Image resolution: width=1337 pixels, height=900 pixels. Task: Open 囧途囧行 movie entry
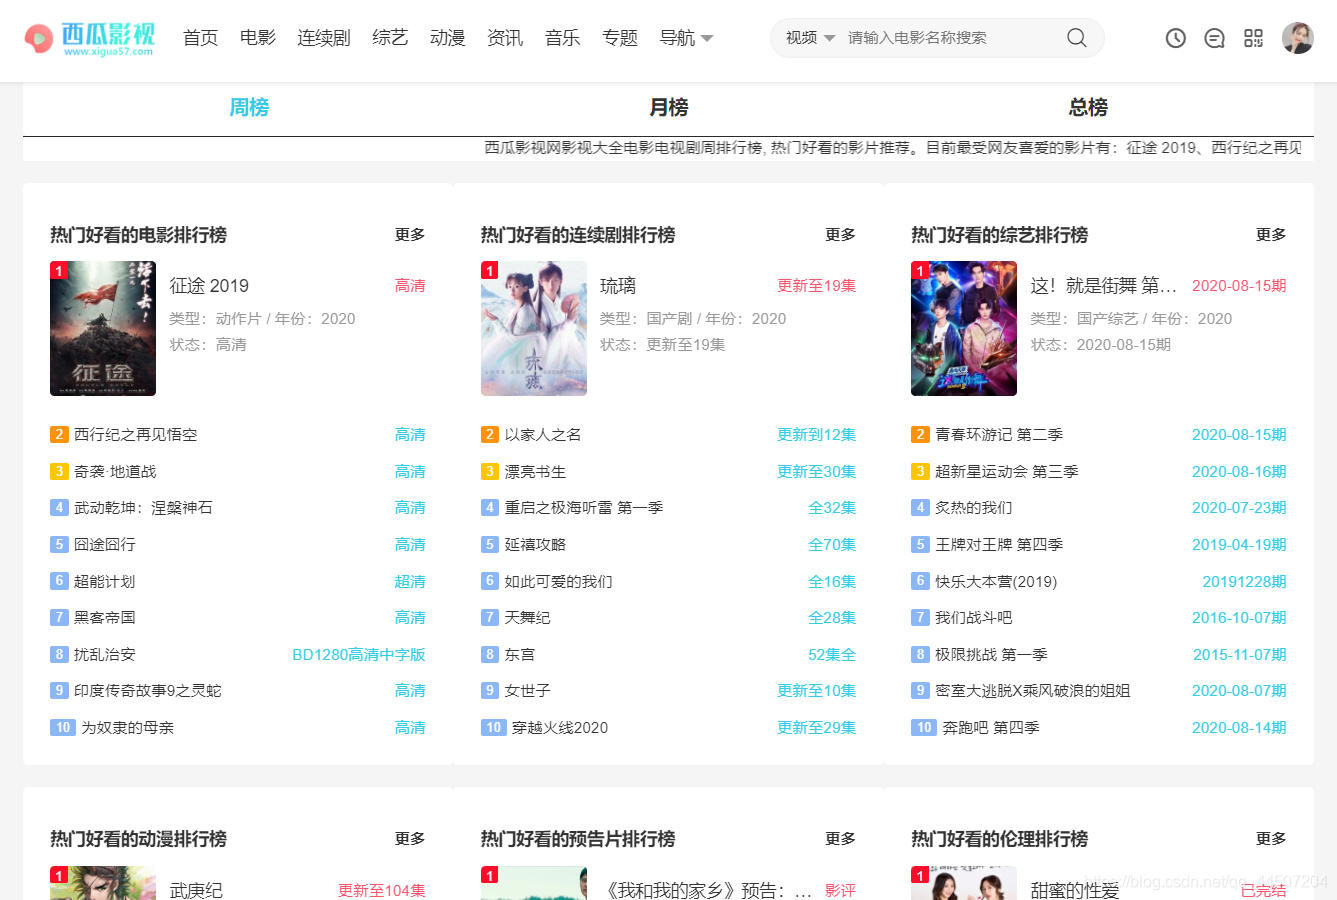point(105,544)
